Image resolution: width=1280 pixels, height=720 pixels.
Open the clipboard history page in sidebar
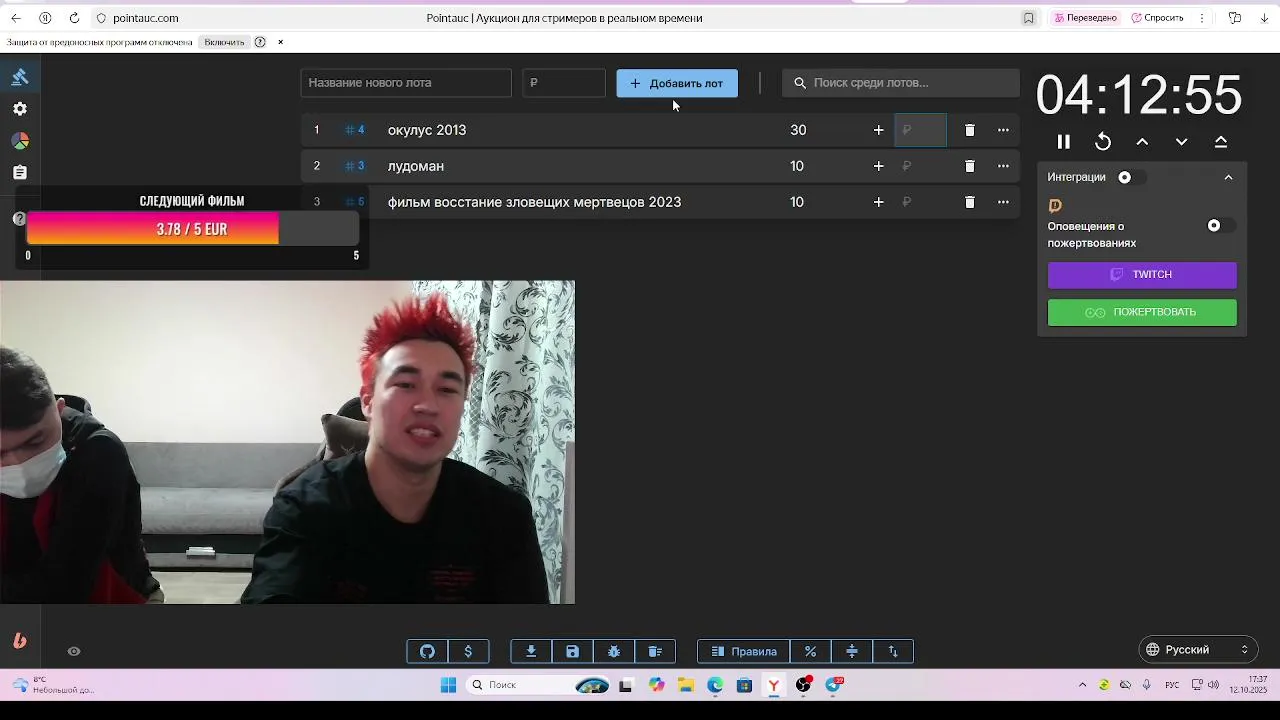click(x=20, y=173)
